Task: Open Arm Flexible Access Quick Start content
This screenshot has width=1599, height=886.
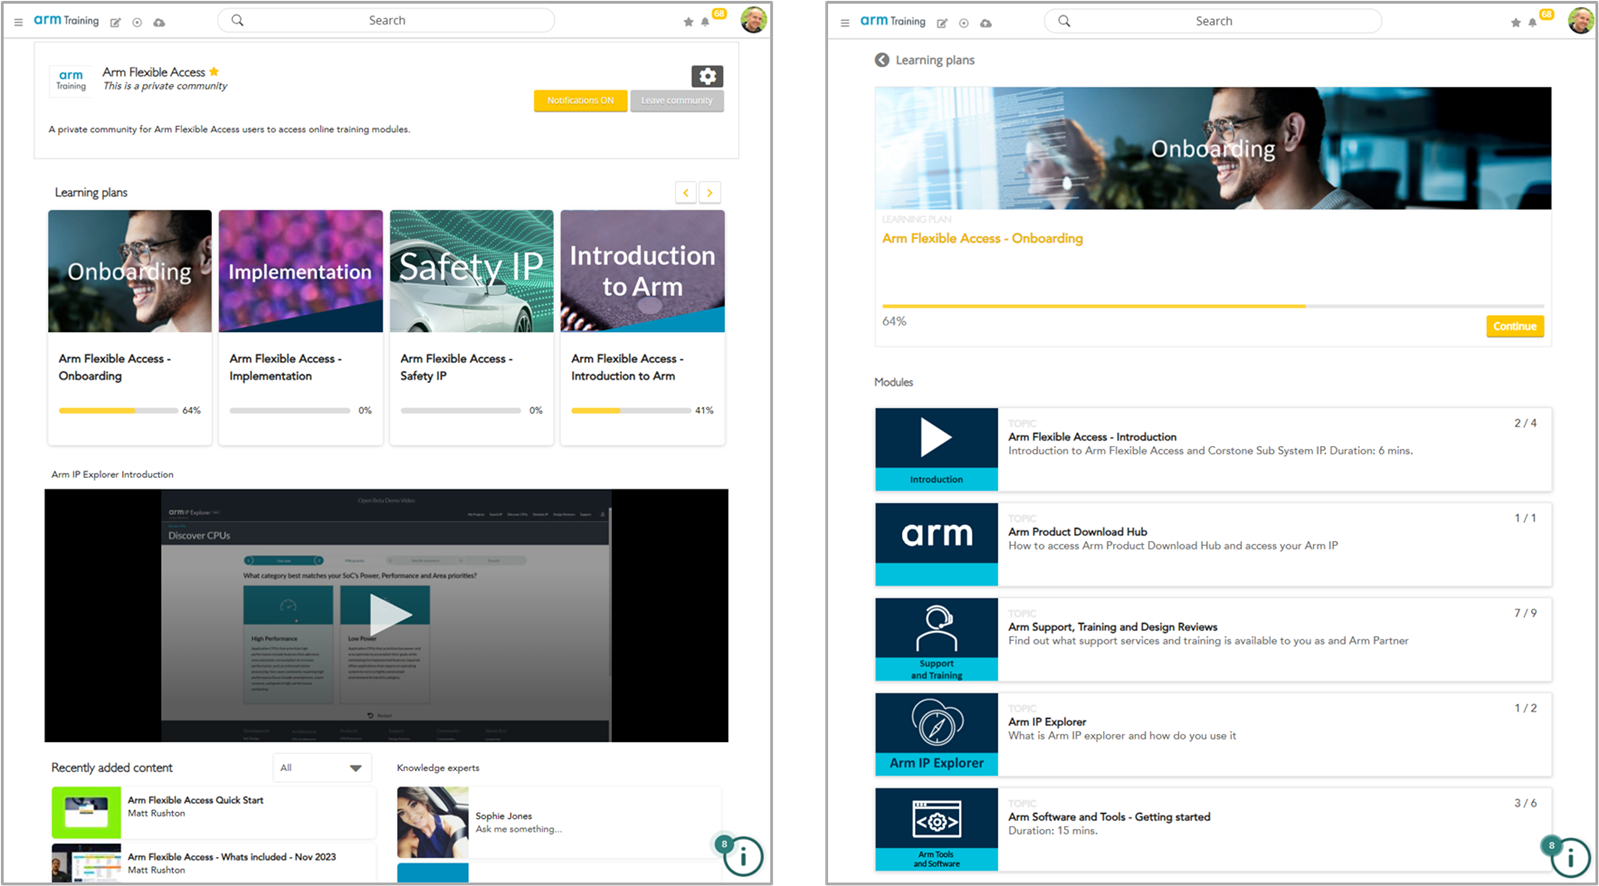Action: (x=195, y=800)
